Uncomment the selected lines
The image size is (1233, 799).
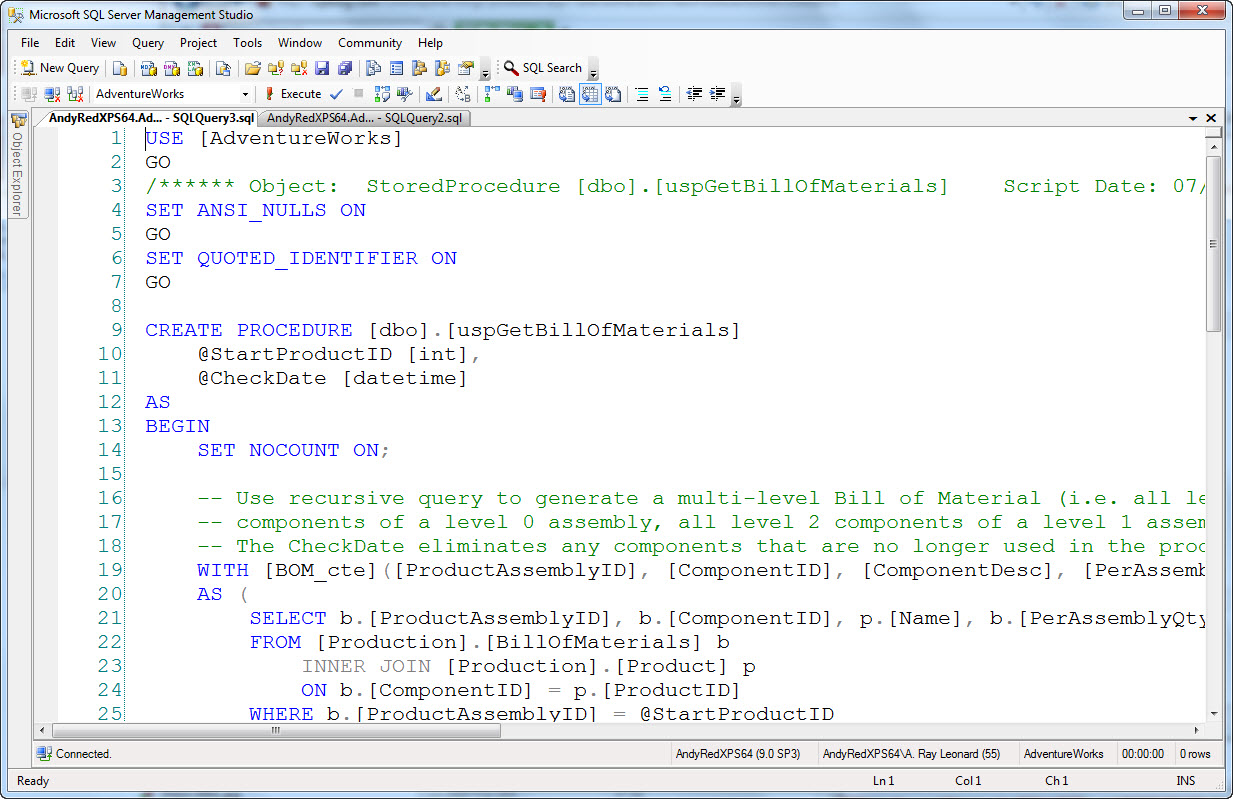[664, 94]
